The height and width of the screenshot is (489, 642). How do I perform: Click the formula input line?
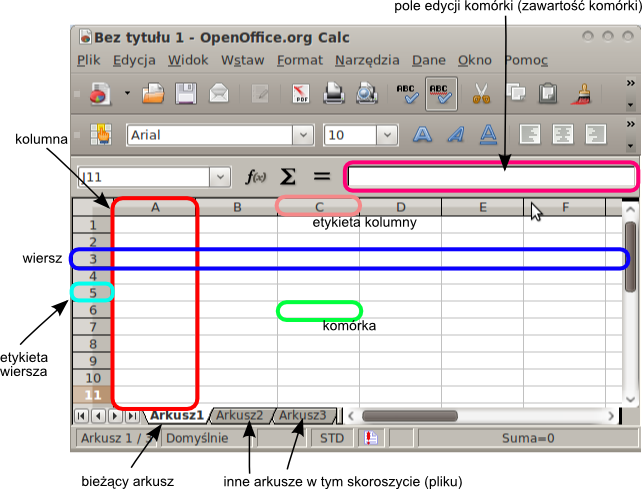[491, 177]
